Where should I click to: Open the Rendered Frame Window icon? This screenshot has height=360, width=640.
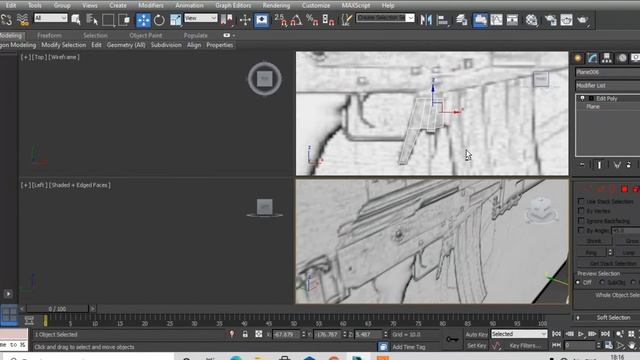point(567,20)
